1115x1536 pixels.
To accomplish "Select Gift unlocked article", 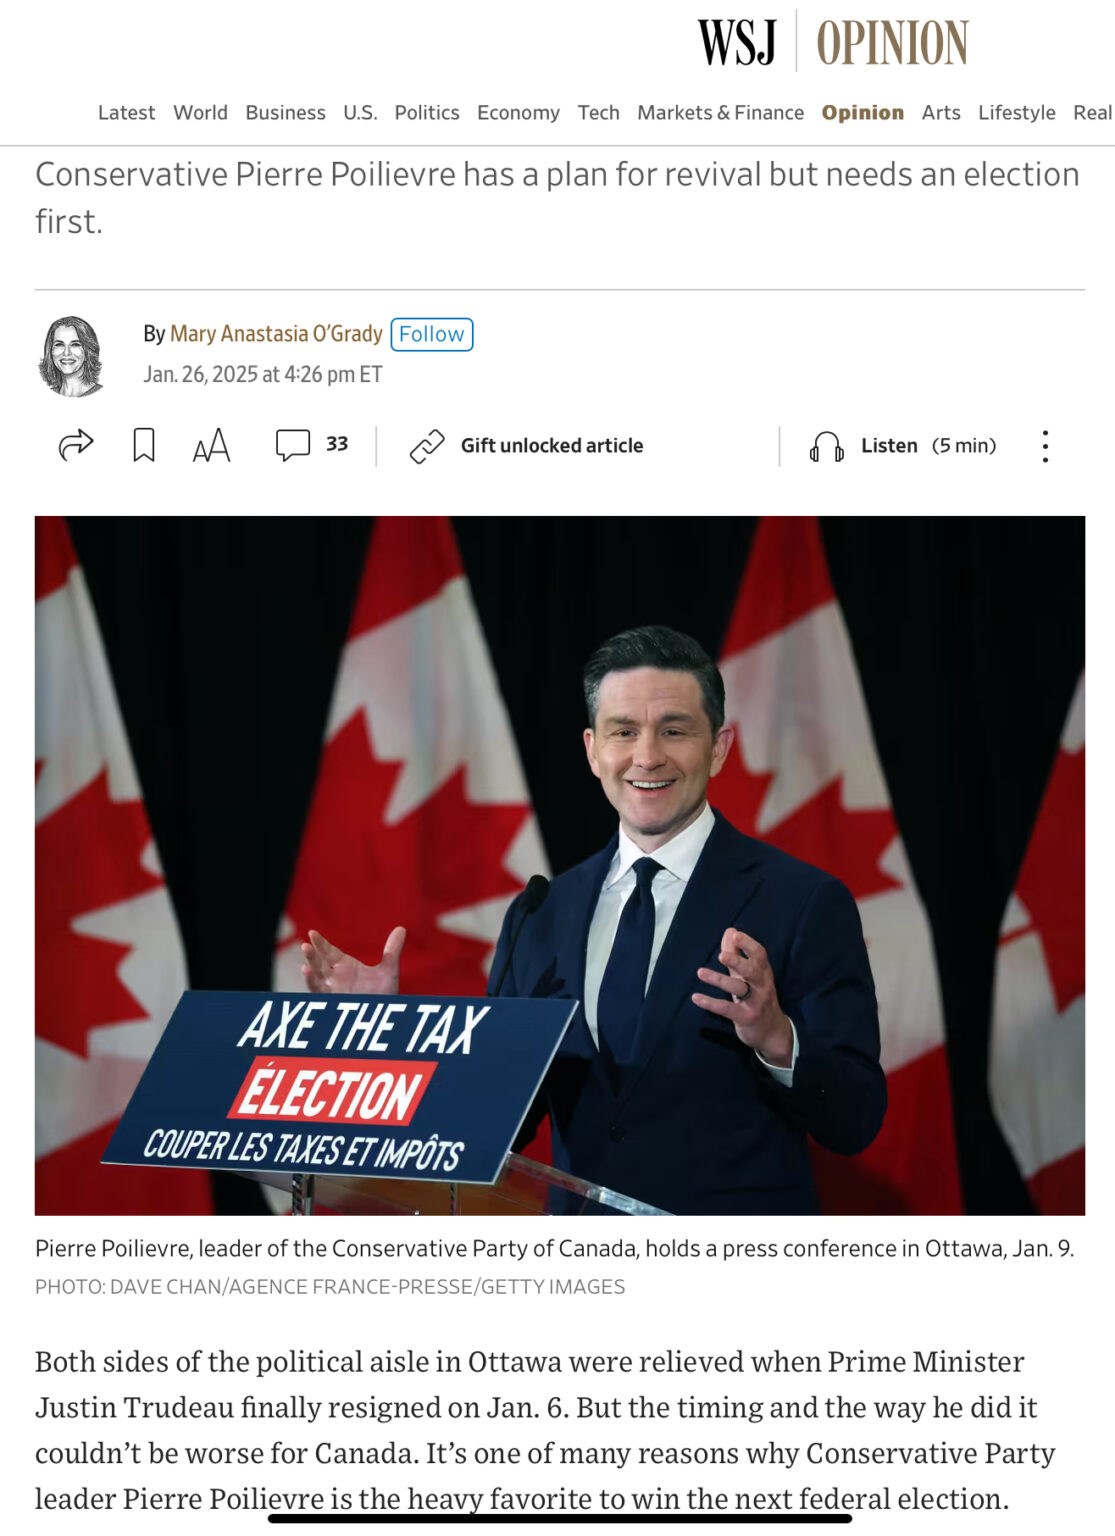I will point(552,446).
